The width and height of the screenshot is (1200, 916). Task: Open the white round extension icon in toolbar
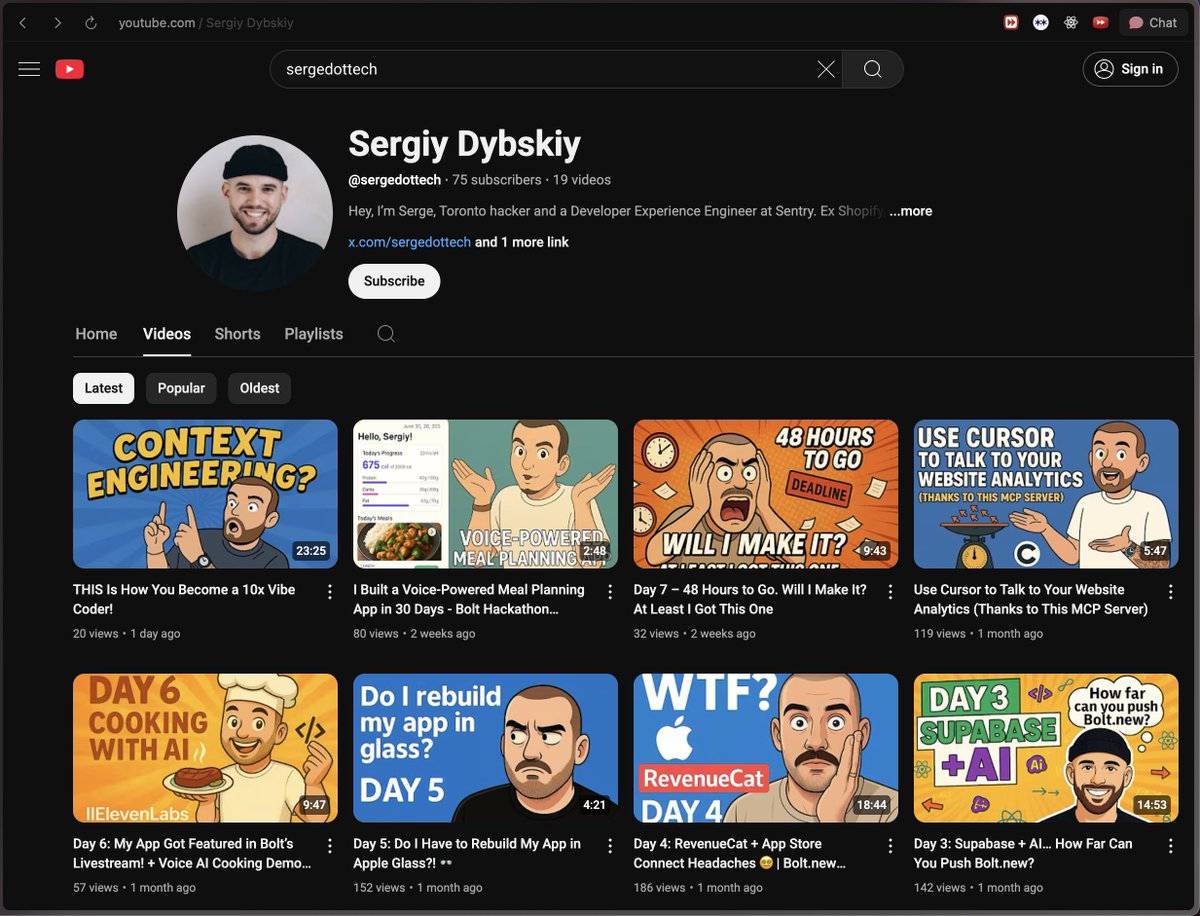tap(1041, 22)
